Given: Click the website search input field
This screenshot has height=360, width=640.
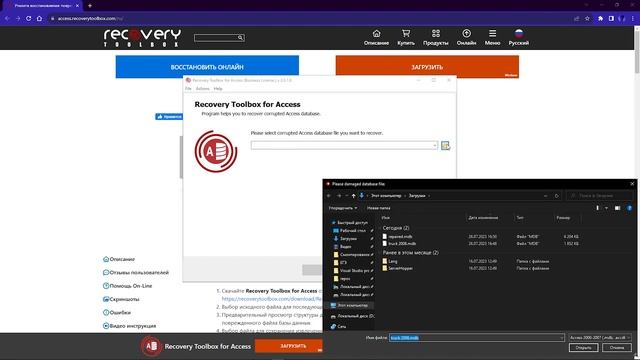Looking at the screenshot, I should click(x=216, y=38).
